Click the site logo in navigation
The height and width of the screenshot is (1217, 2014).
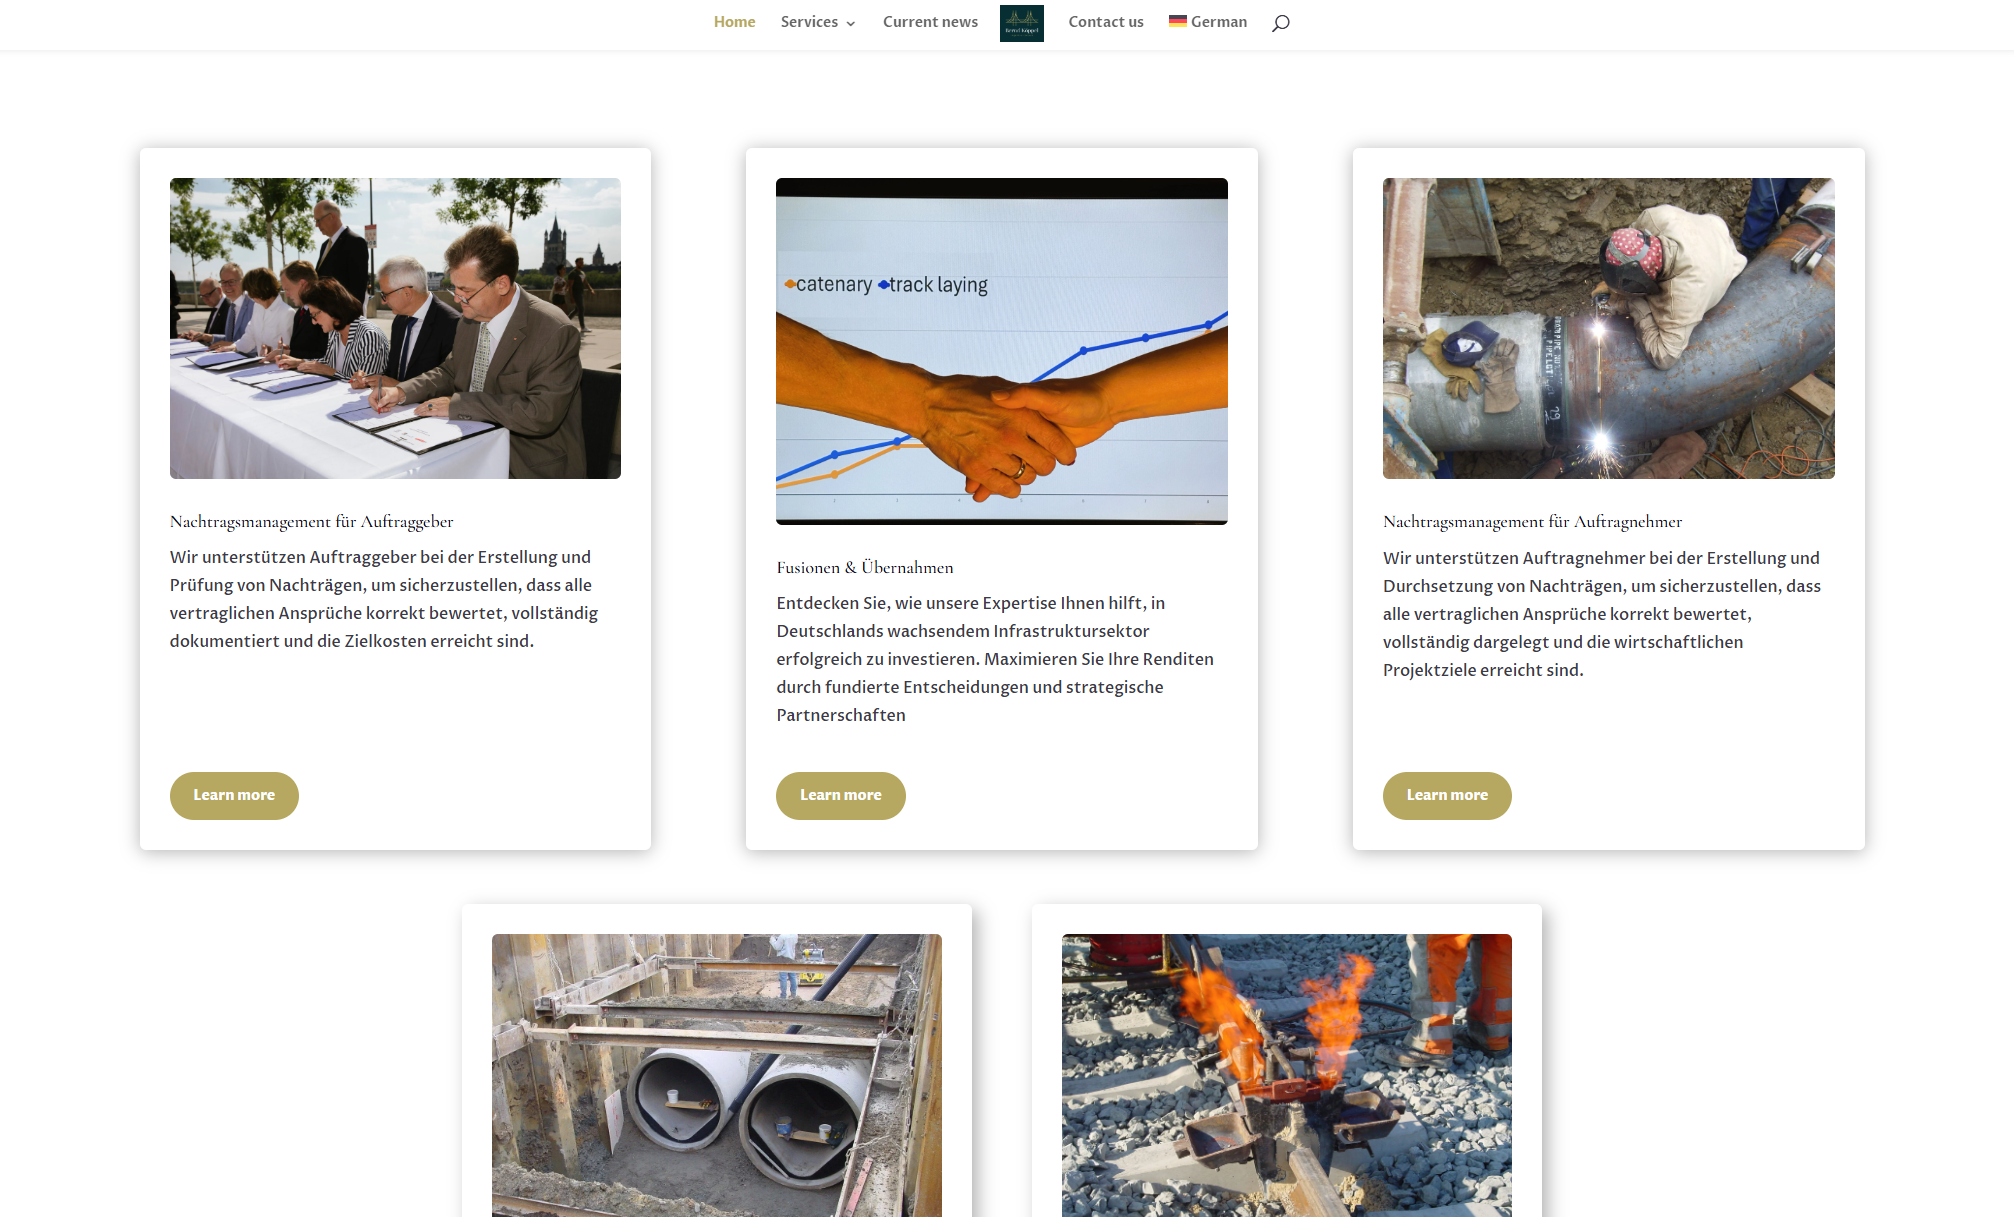(1021, 23)
